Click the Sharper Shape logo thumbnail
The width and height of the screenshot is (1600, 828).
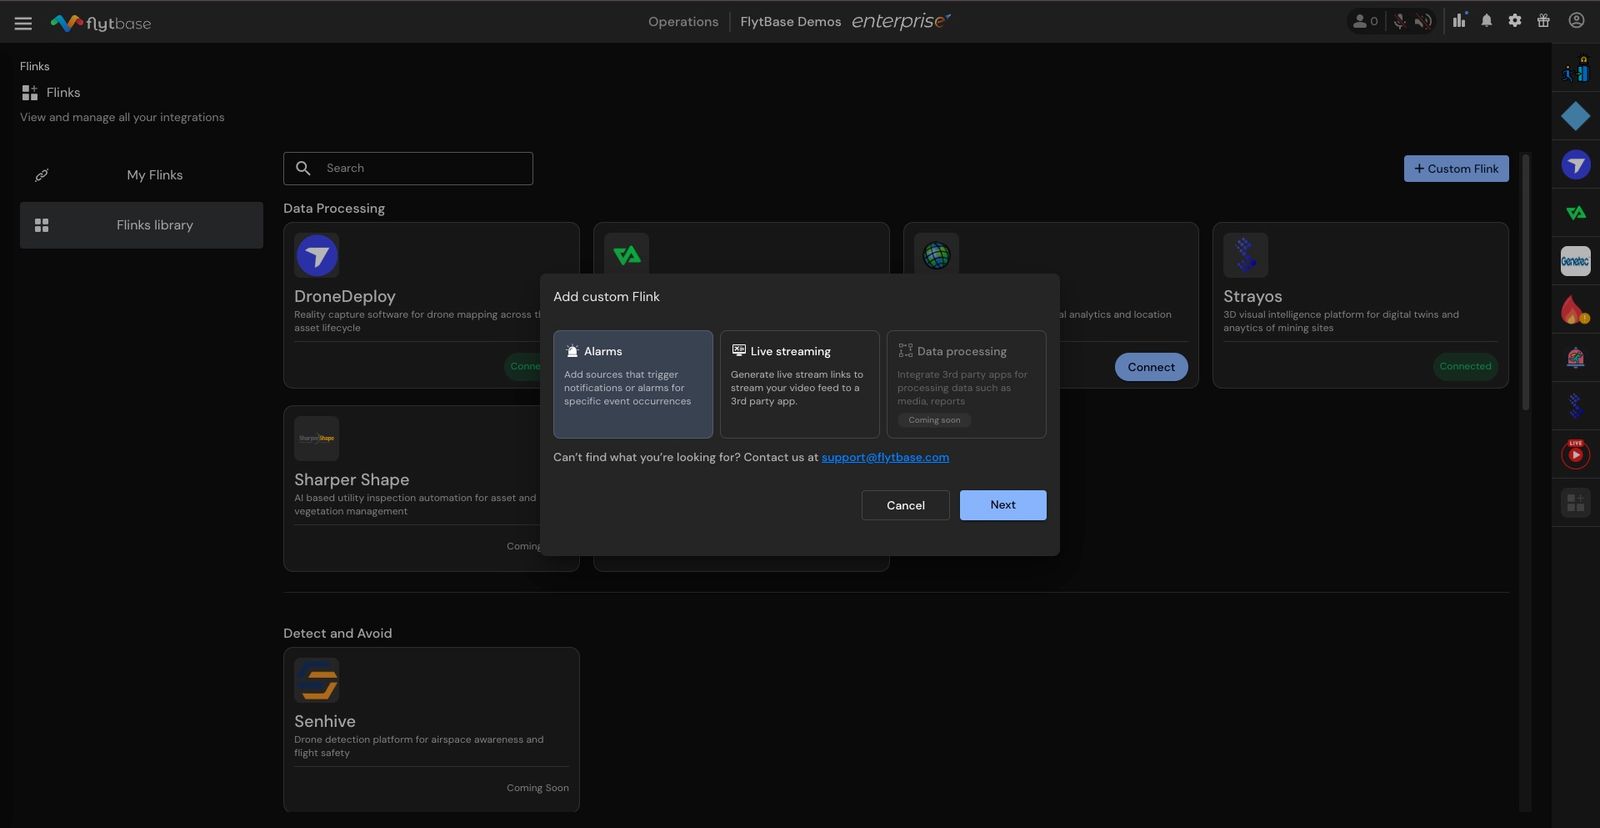pos(317,439)
